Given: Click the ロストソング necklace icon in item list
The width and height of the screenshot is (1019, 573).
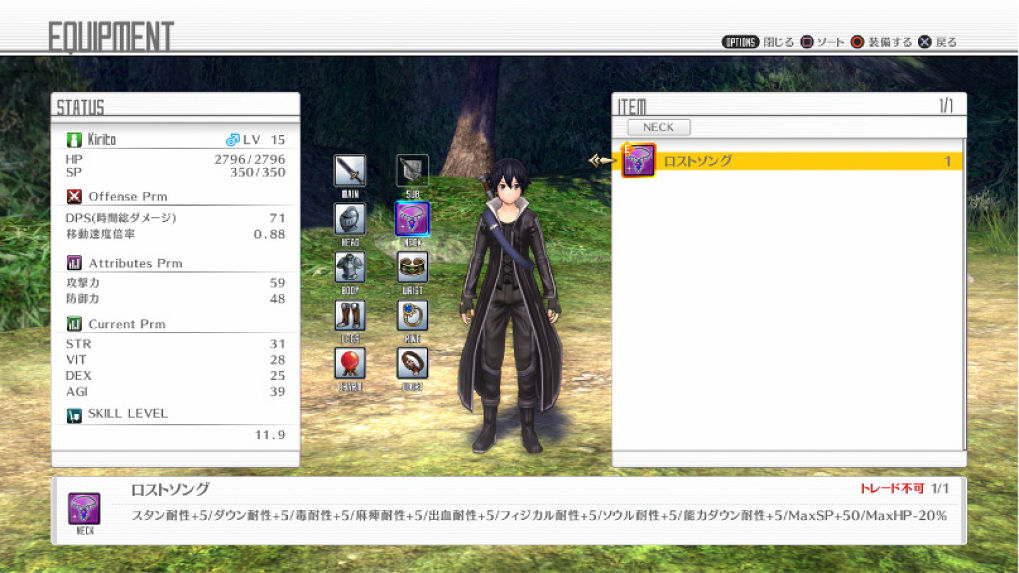Looking at the screenshot, I should [638, 160].
